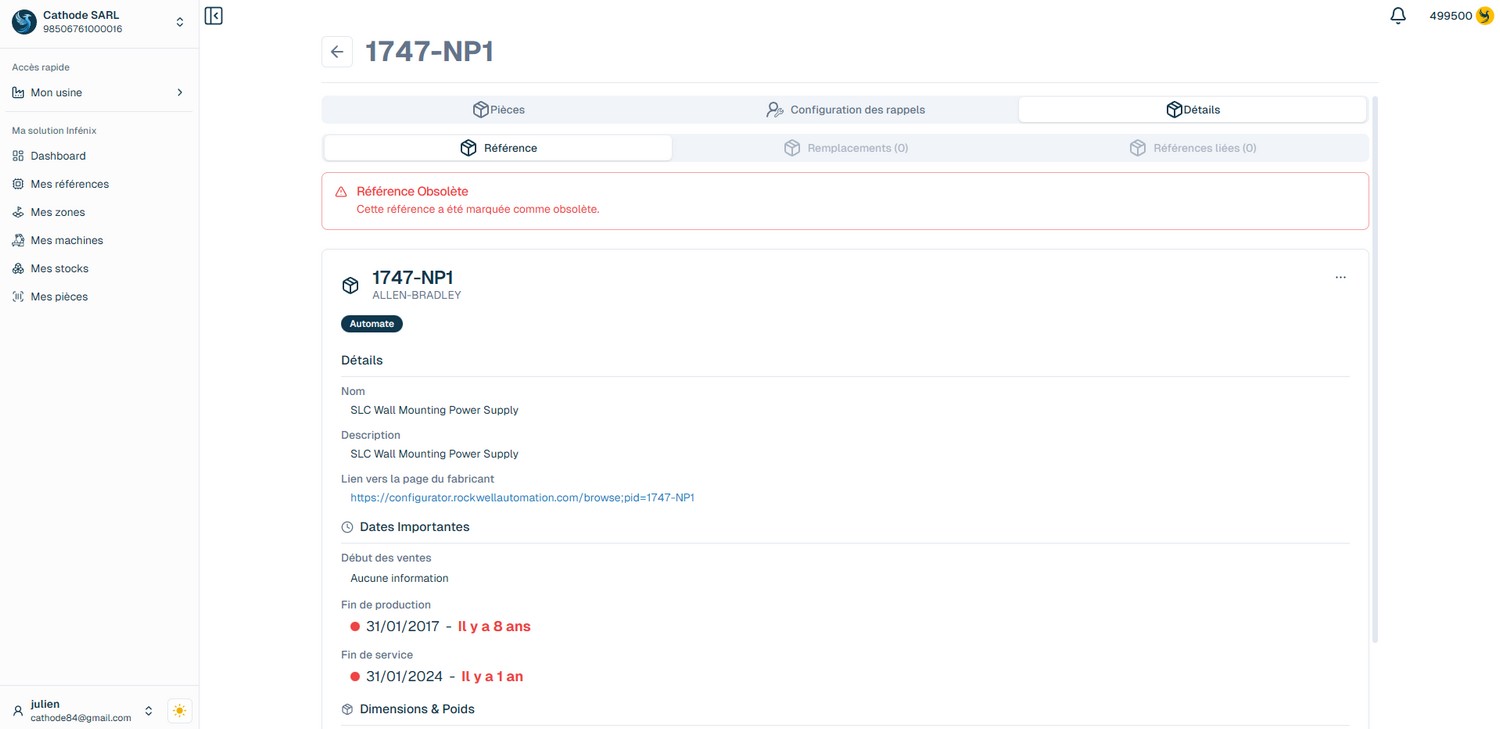Click the credits coin icon

[x=1485, y=16]
